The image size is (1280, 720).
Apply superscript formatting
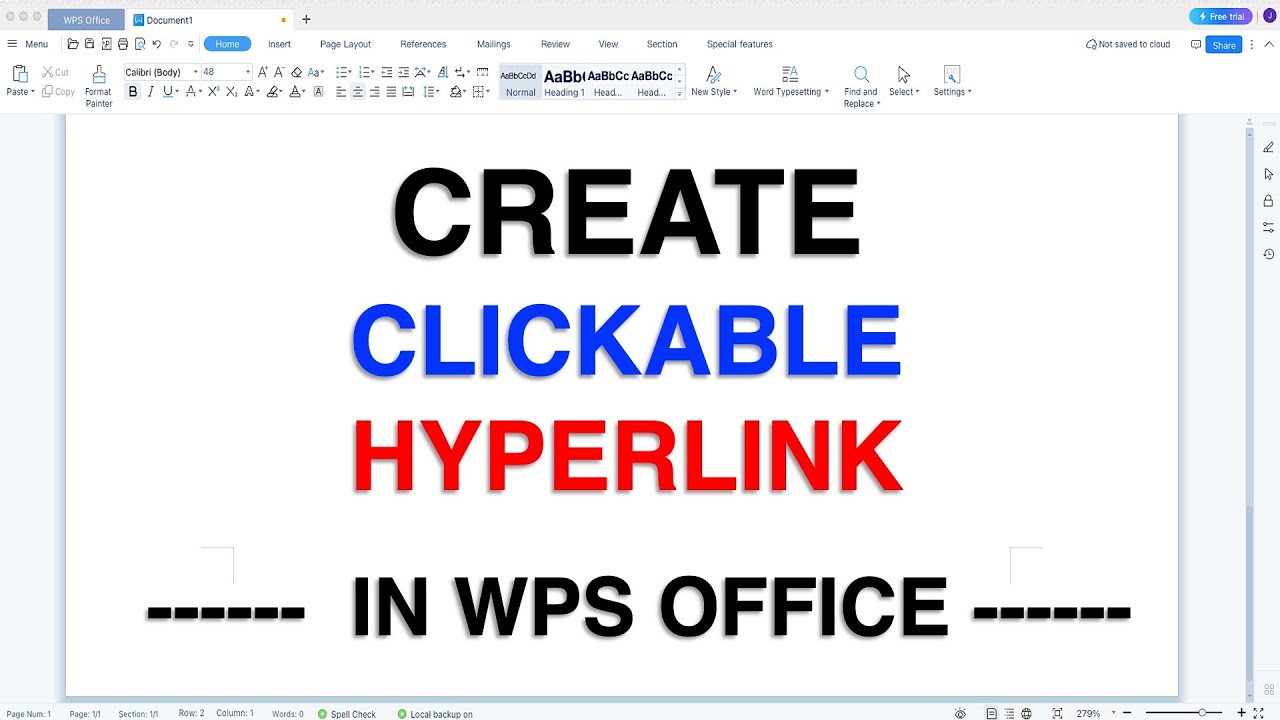tap(213, 91)
